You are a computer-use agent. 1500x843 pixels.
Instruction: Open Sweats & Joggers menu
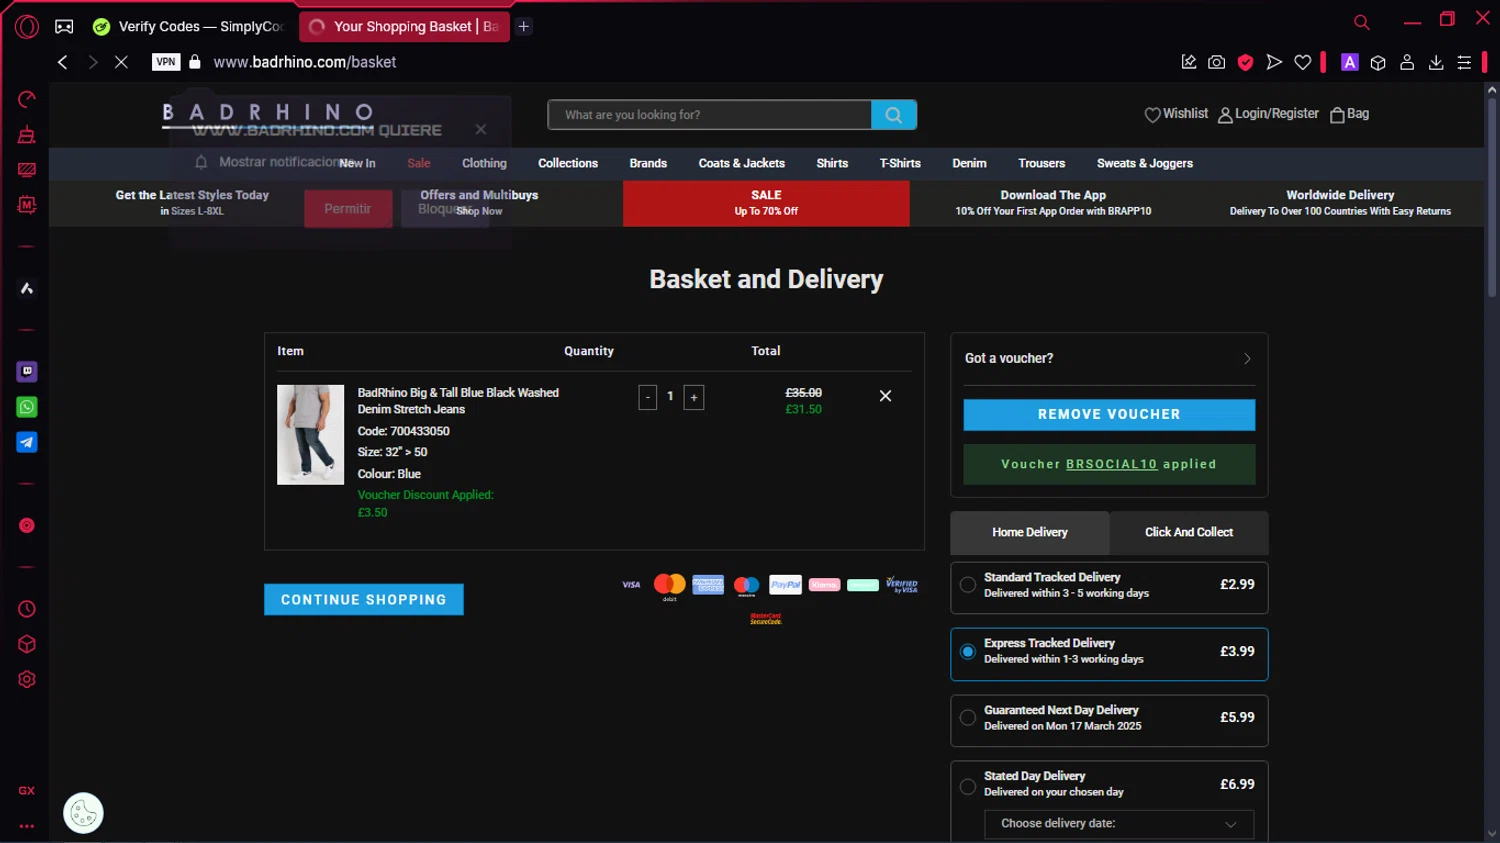[1145, 164]
